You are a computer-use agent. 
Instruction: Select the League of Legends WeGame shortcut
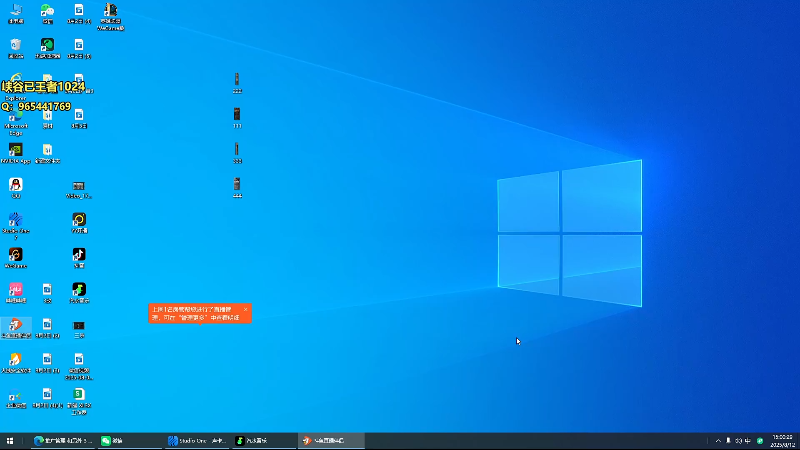click(111, 17)
